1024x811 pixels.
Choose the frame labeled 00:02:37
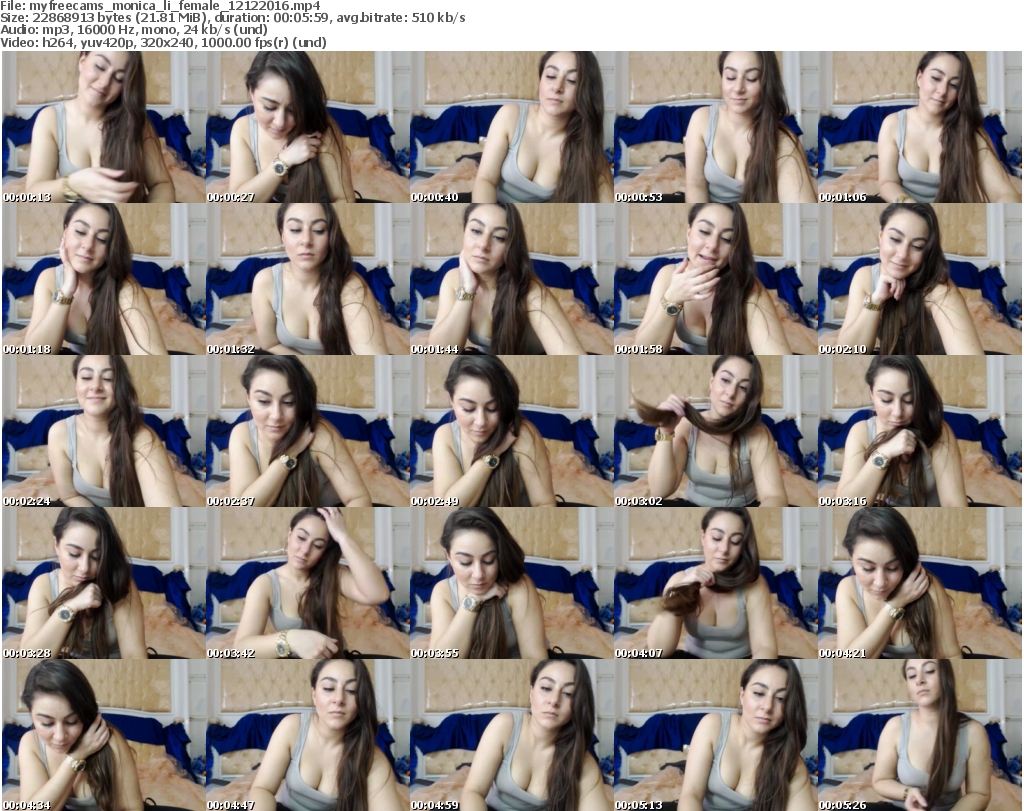(308, 431)
